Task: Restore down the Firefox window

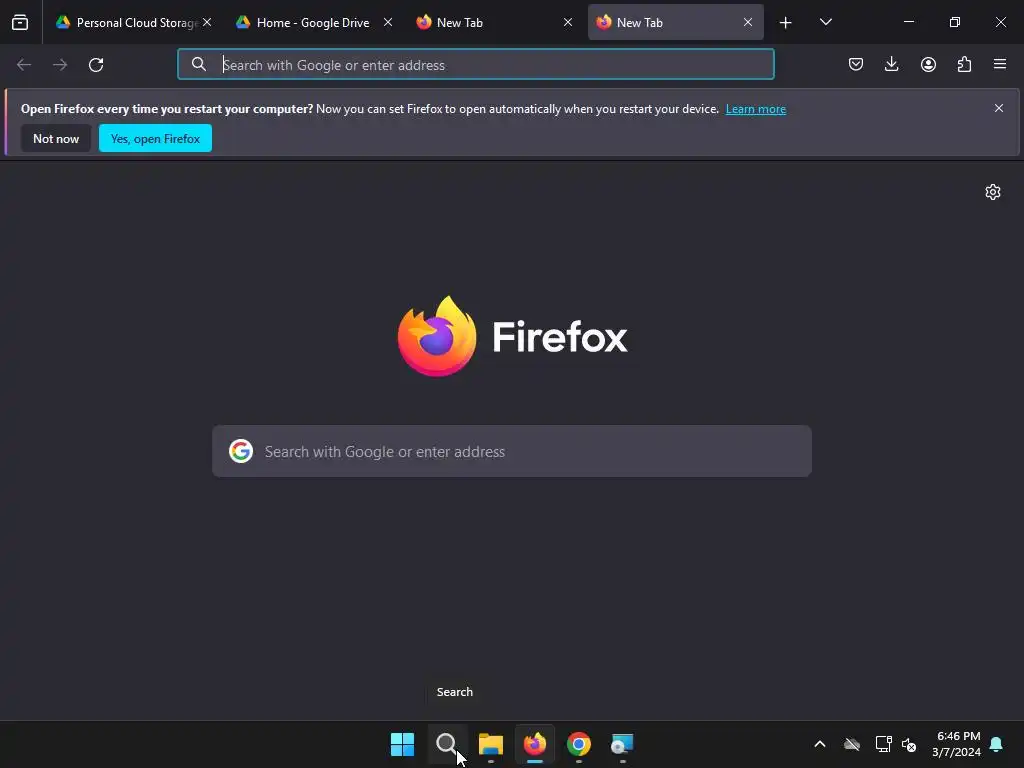Action: click(955, 22)
